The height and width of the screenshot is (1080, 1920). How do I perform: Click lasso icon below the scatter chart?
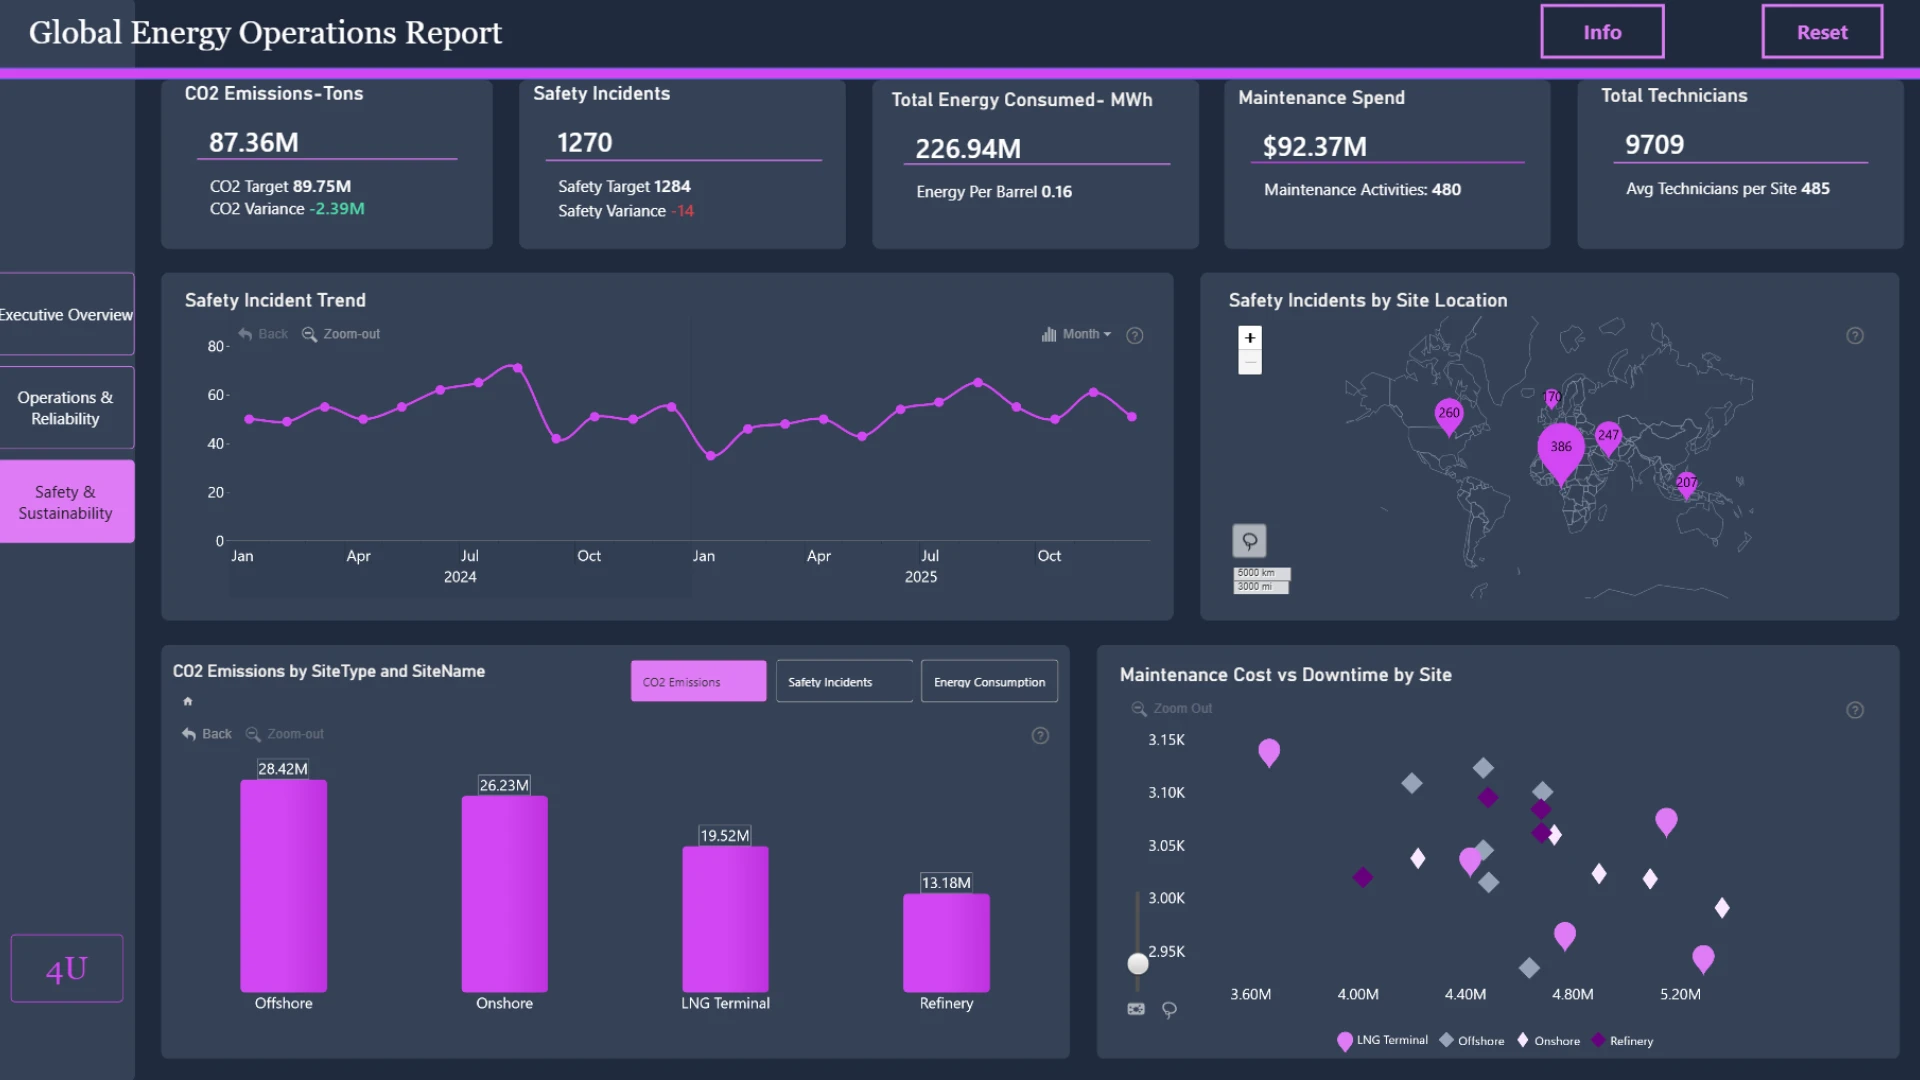(1169, 1010)
